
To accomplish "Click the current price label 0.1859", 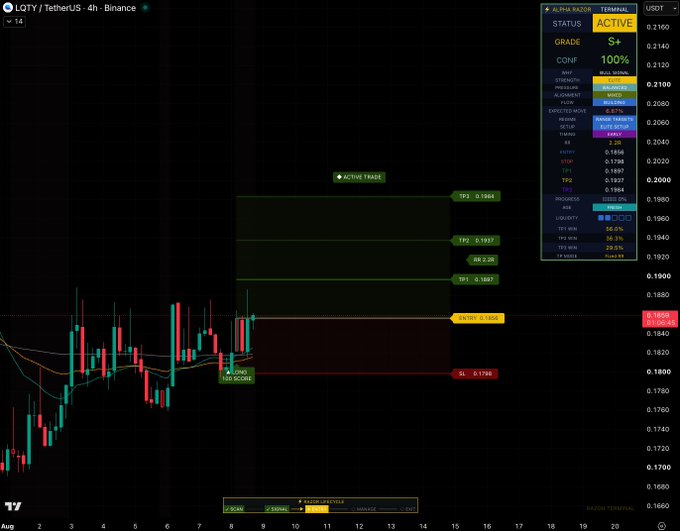I will click(x=659, y=319).
